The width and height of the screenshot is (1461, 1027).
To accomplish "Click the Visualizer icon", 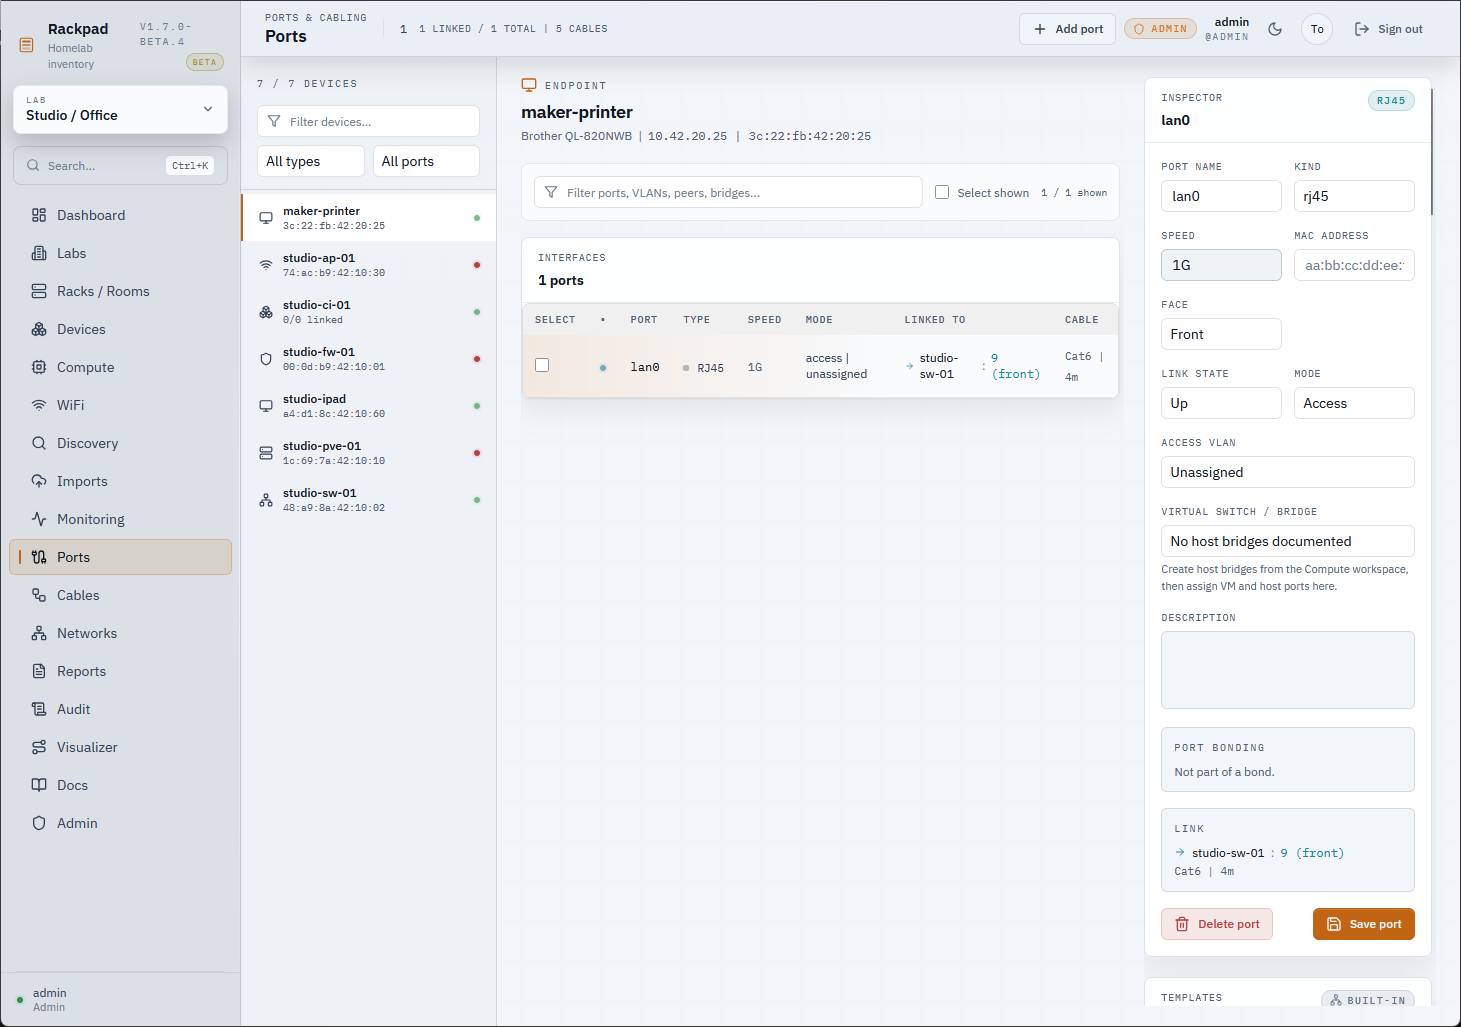I will 39,747.
